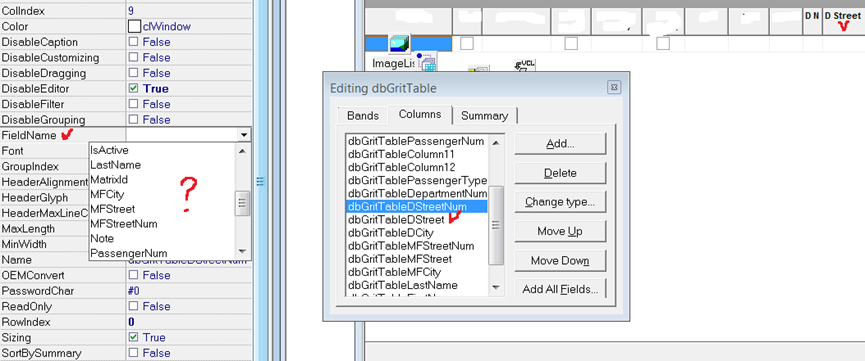The image size is (865, 361).
Task: Toggle the DisableDragging checkbox
Action: [134, 73]
